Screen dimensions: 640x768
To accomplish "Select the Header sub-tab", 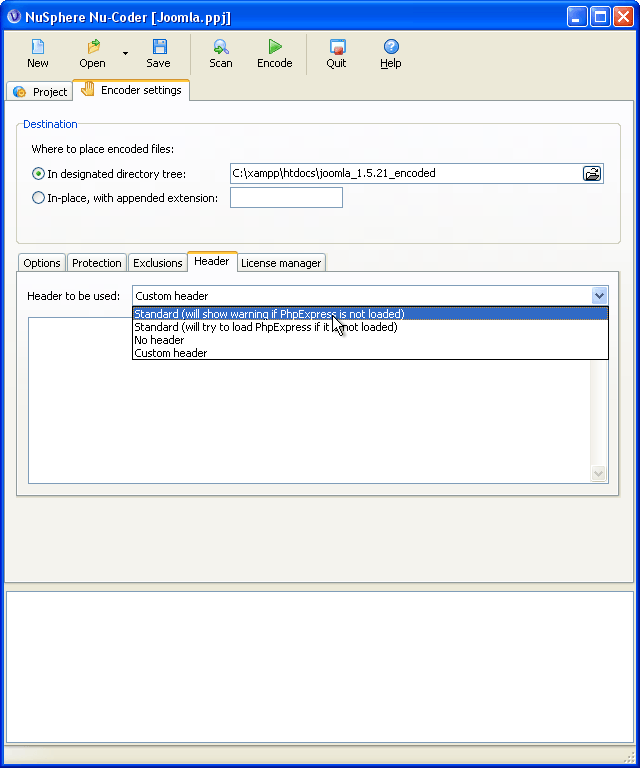I will click(x=212, y=261).
